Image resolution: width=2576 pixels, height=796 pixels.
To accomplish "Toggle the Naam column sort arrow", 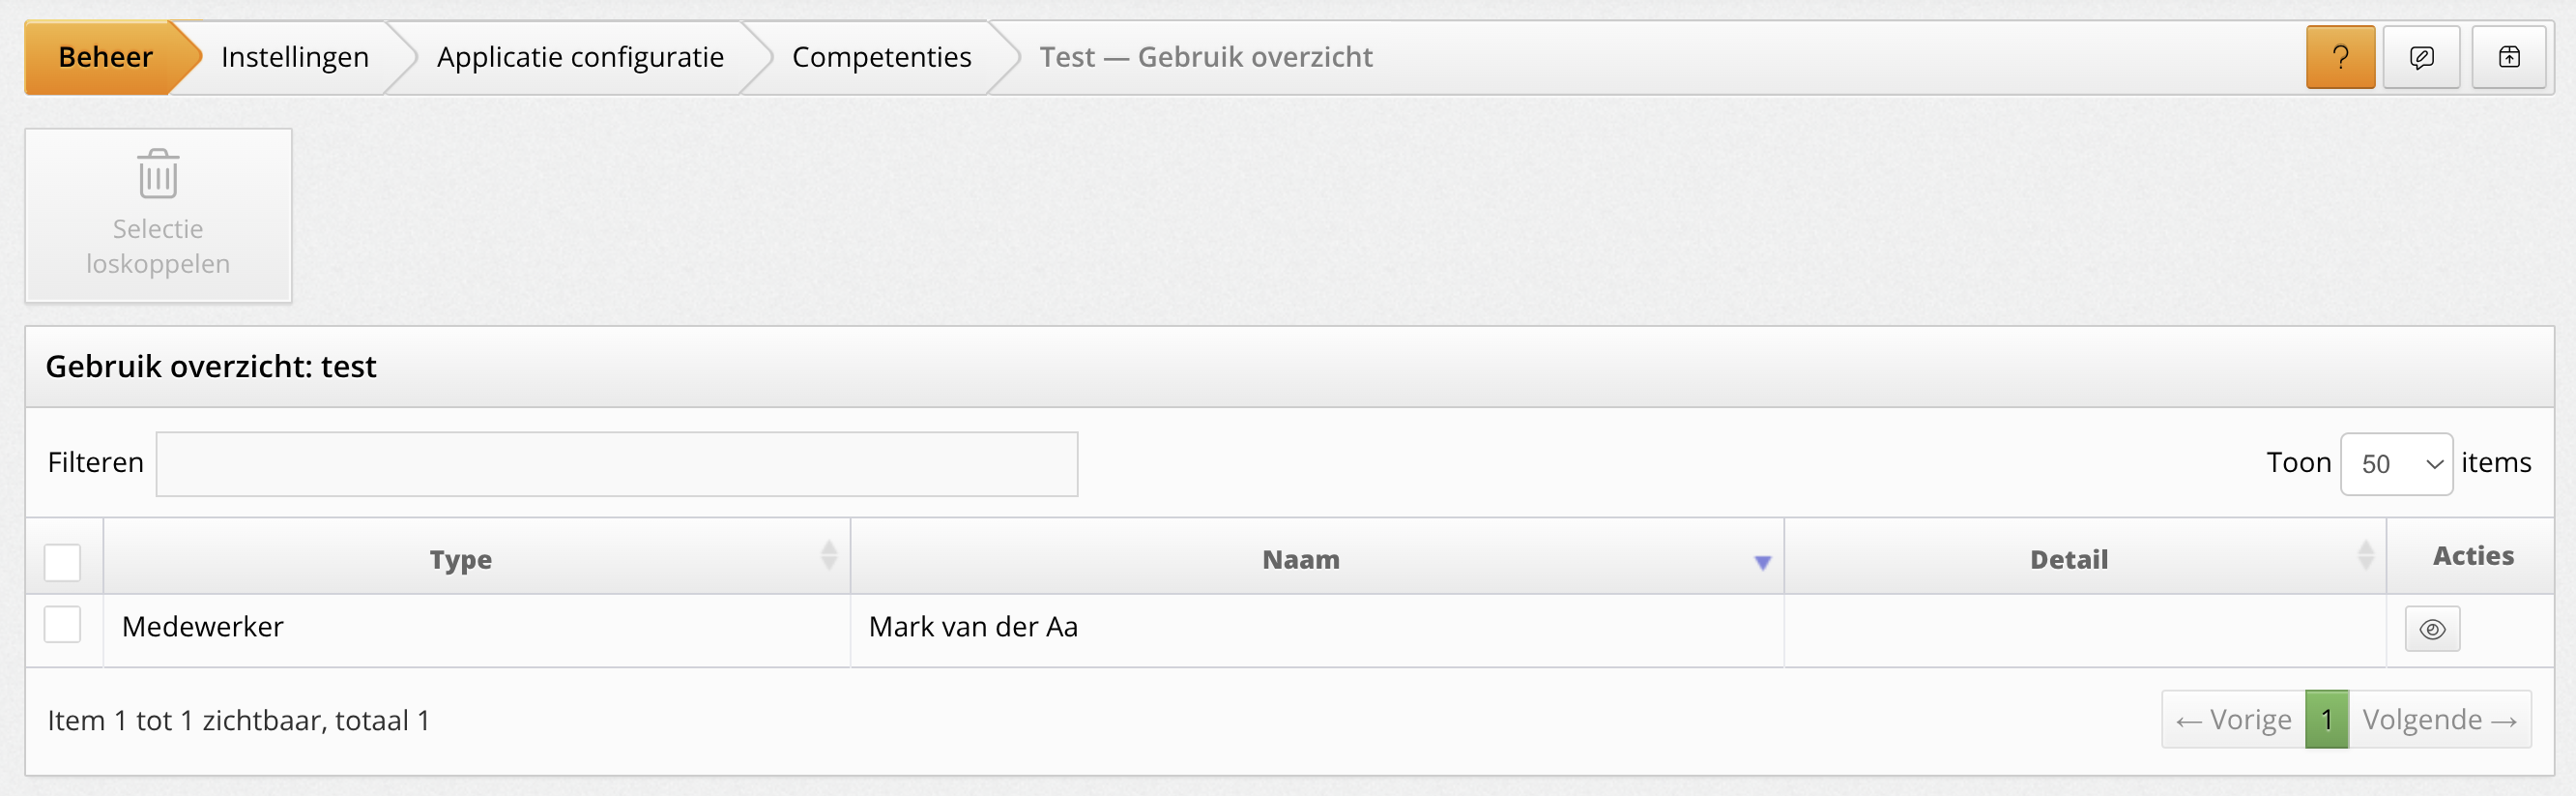I will pyautogui.click(x=1762, y=563).
